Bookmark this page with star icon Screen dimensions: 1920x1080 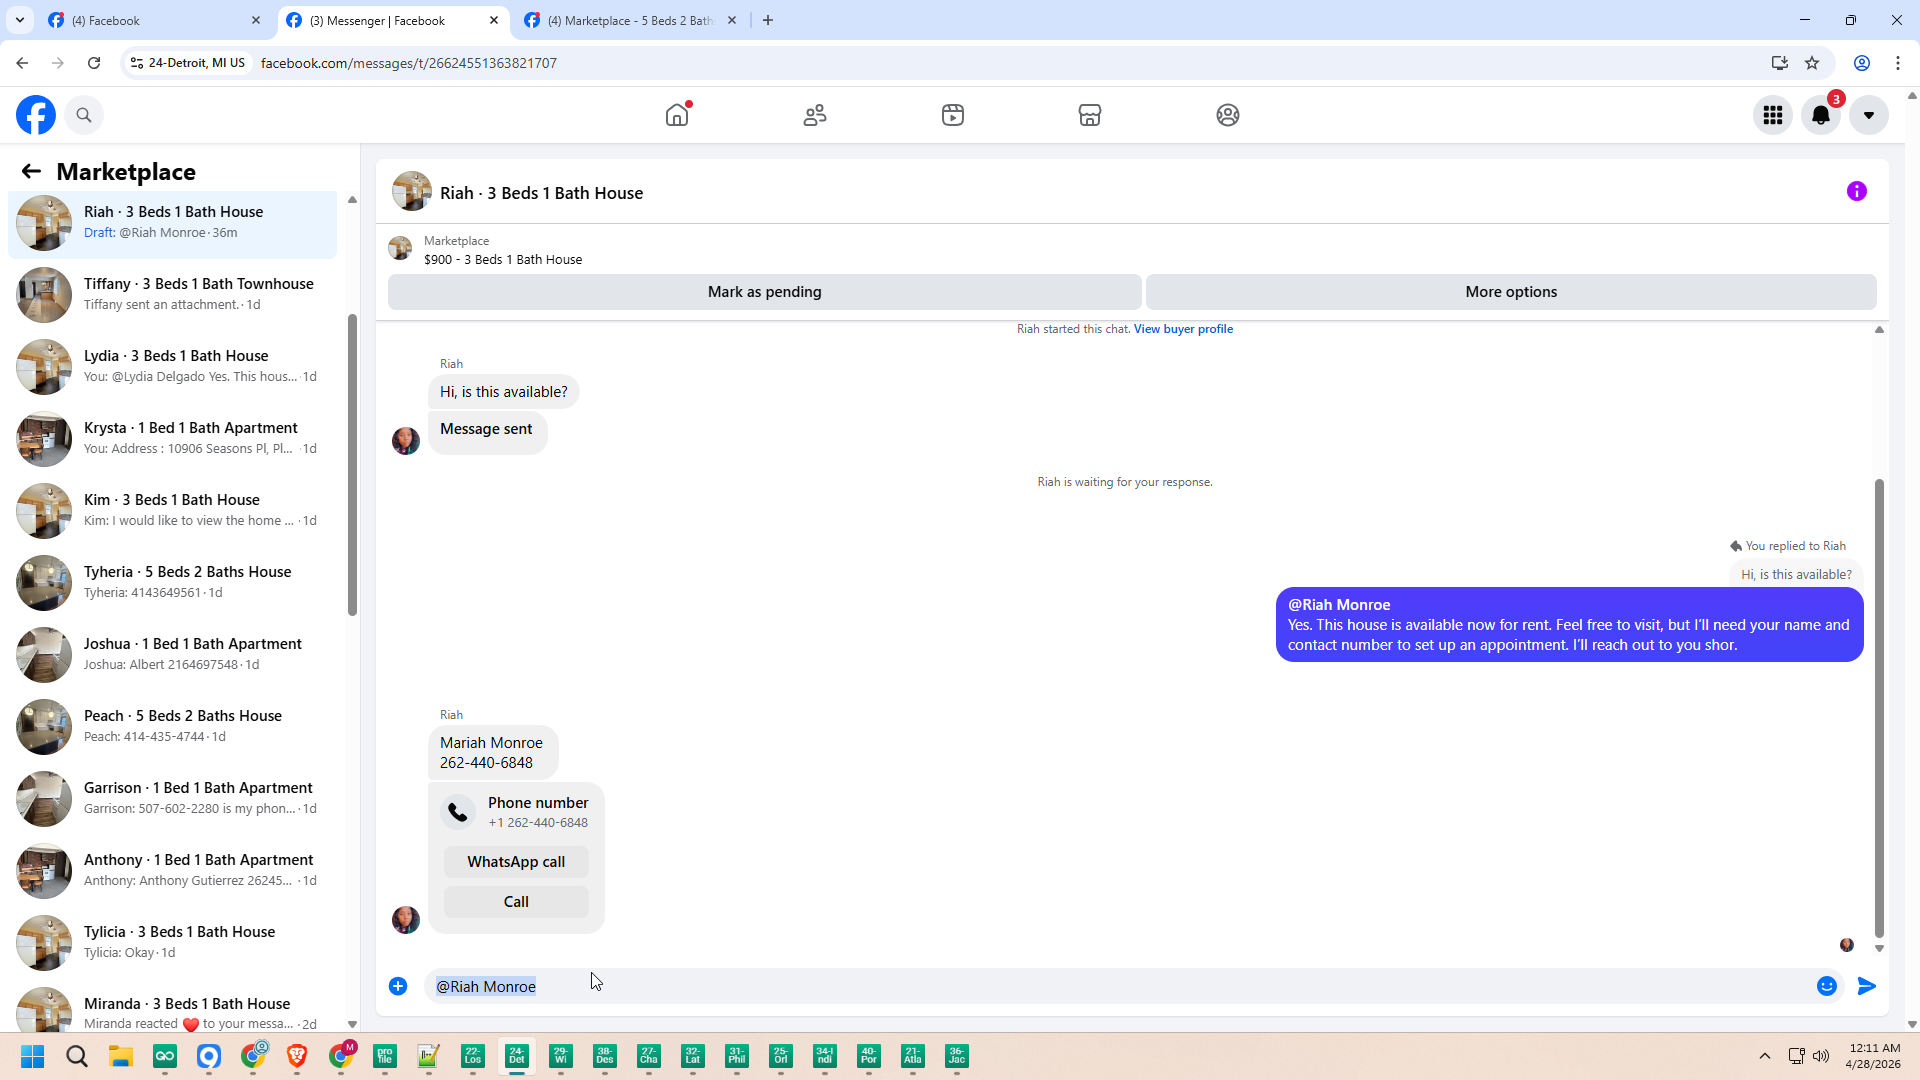tap(1812, 63)
